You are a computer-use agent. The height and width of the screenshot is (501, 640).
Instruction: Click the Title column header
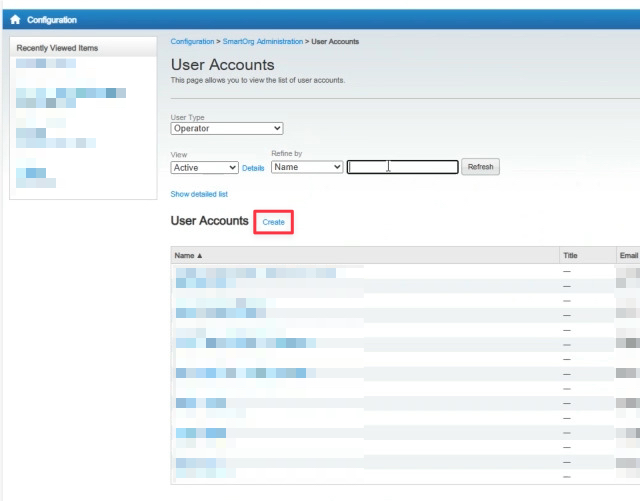click(x=570, y=256)
